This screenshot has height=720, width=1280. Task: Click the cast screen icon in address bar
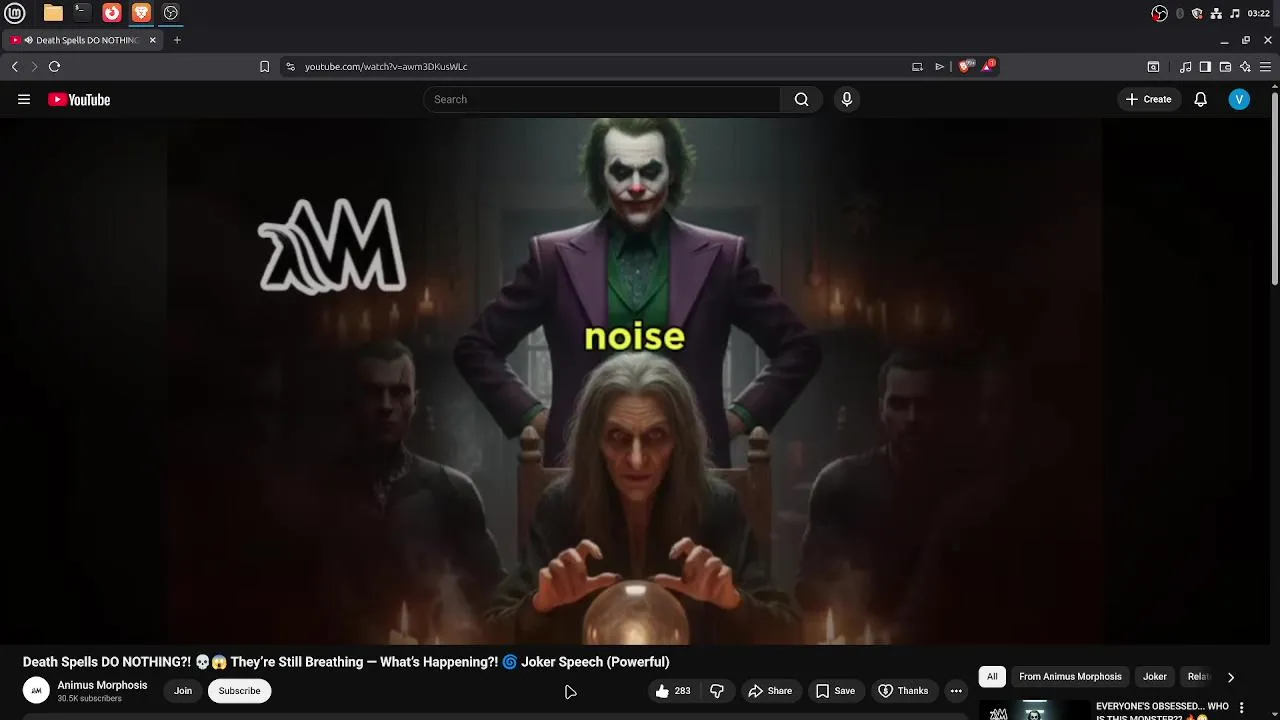917,67
